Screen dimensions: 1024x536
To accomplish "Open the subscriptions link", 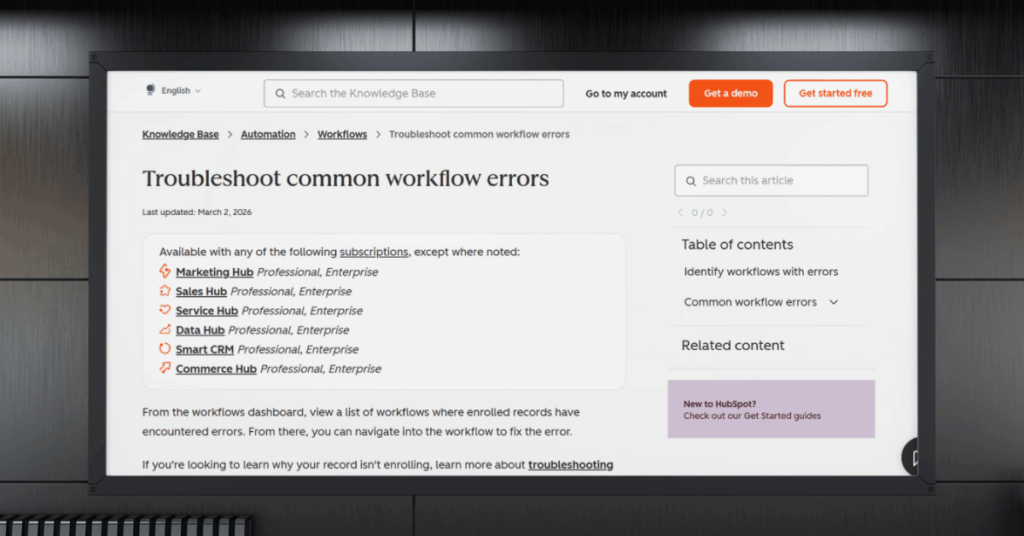I will click(374, 252).
